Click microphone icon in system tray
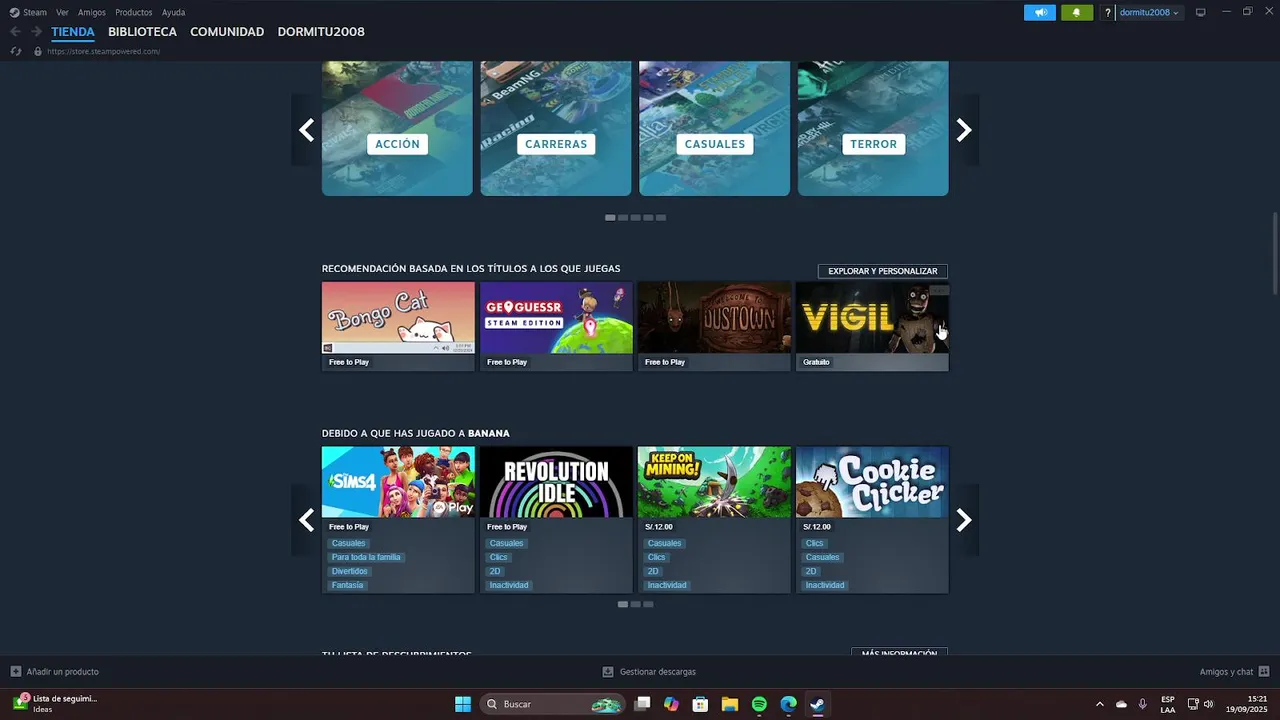1280x720 pixels. 1143,704
